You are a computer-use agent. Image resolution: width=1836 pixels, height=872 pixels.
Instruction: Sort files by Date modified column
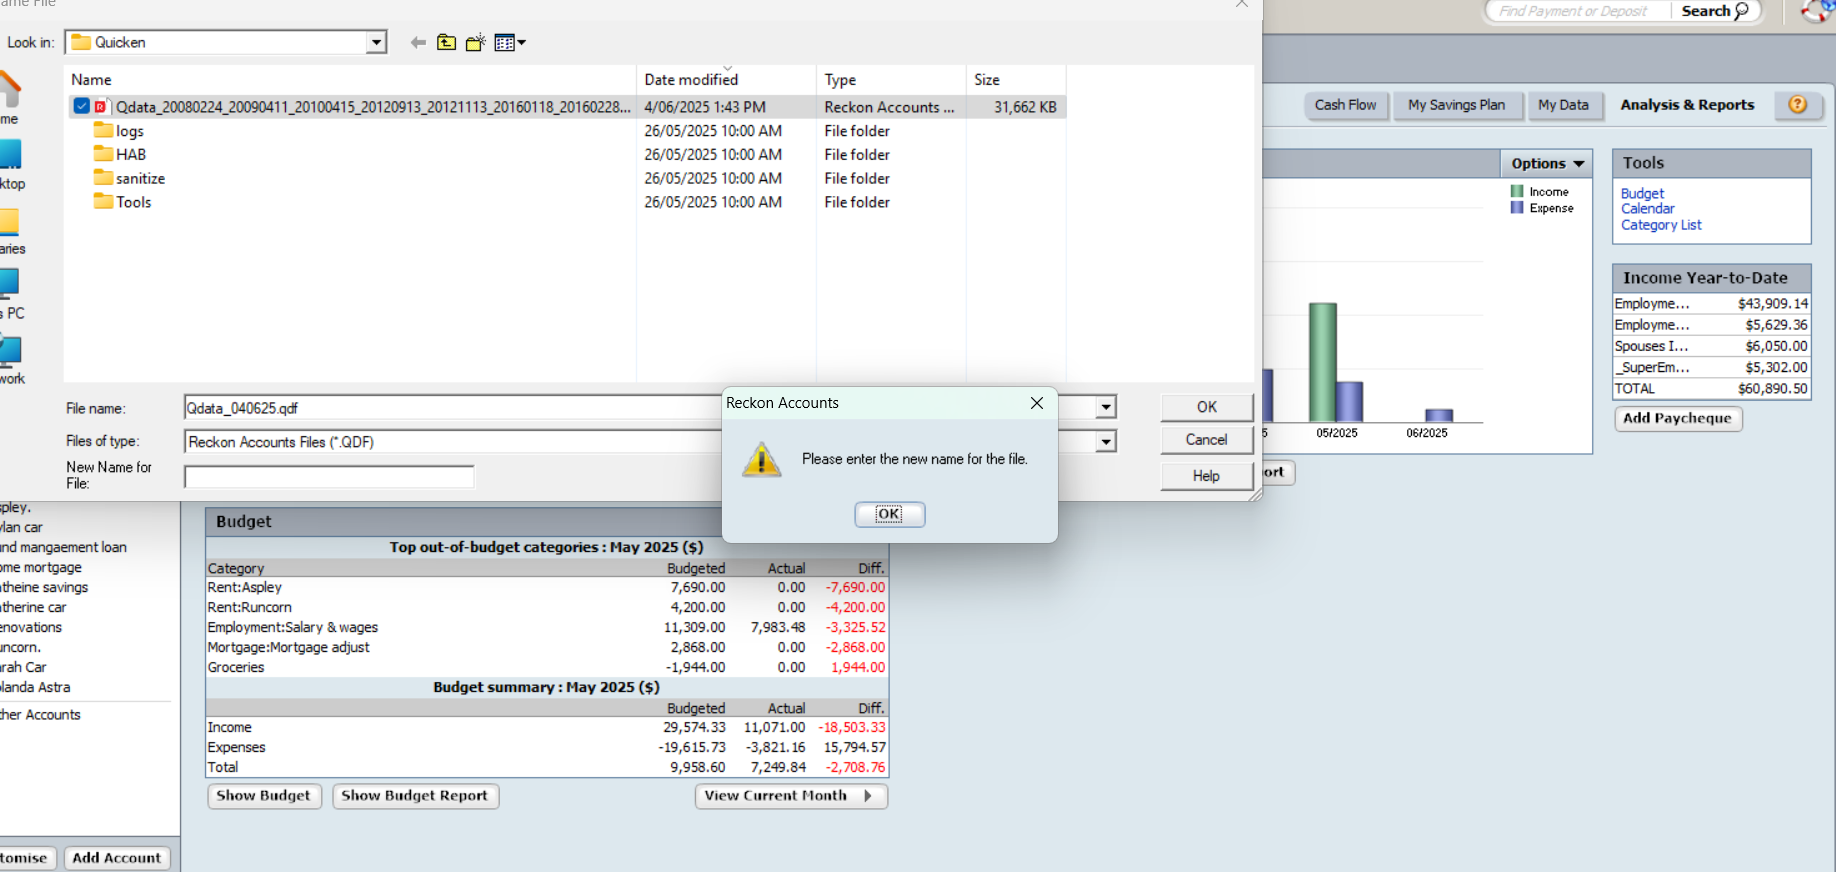pyautogui.click(x=726, y=80)
